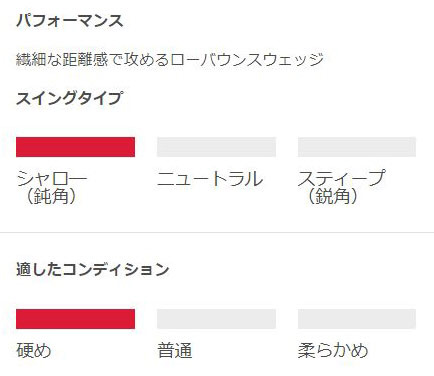Click the horizontal divider line between sections
Image resolution: width=434 pixels, height=376 pixels.
pos(217,232)
